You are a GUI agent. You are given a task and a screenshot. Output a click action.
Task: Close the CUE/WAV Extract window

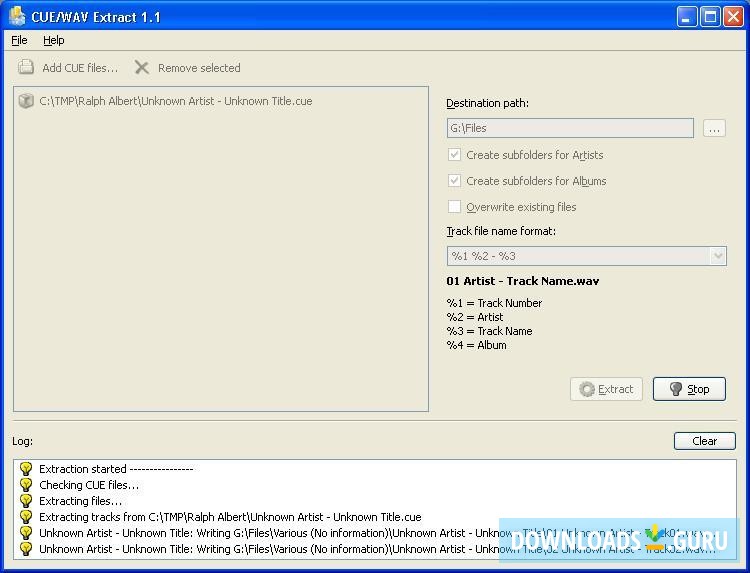point(733,17)
